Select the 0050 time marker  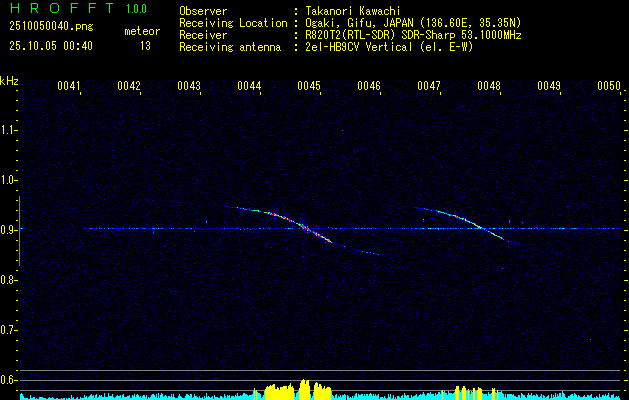click(x=609, y=87)
